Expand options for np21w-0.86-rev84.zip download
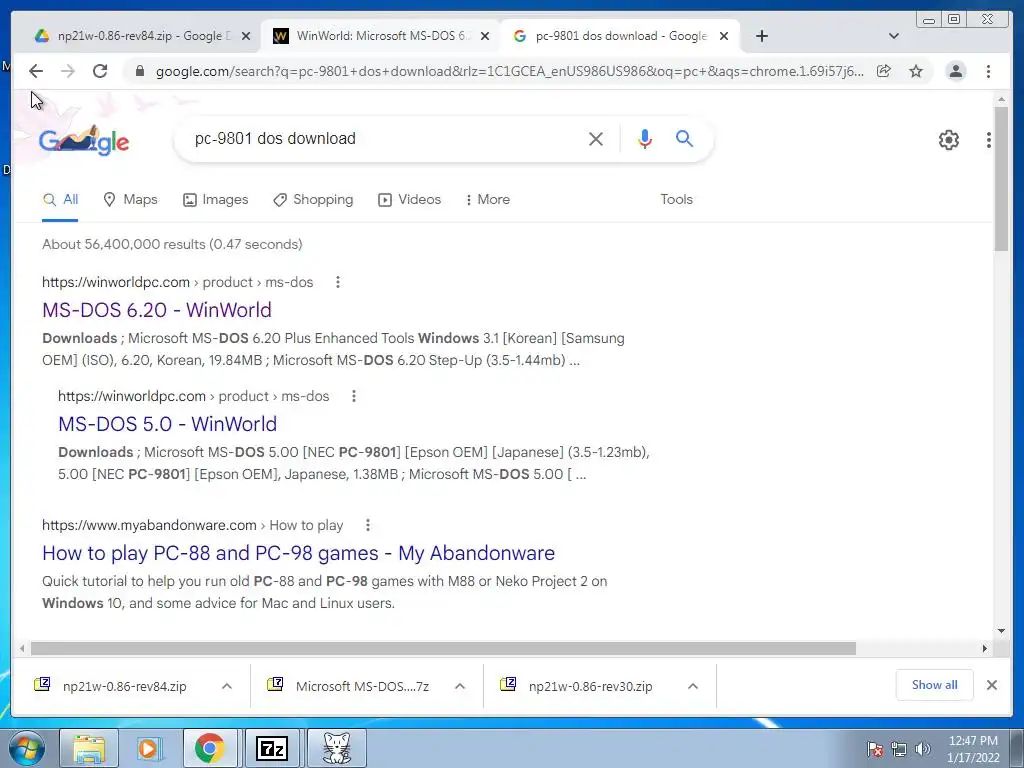 point(227,686)
